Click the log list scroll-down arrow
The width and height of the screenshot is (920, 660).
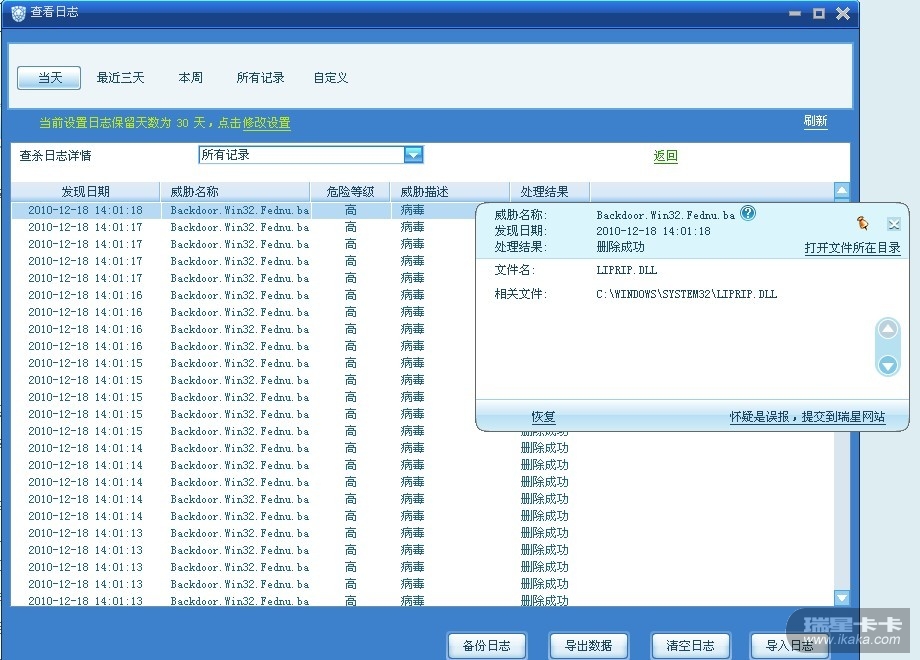(x=841, y=597)
